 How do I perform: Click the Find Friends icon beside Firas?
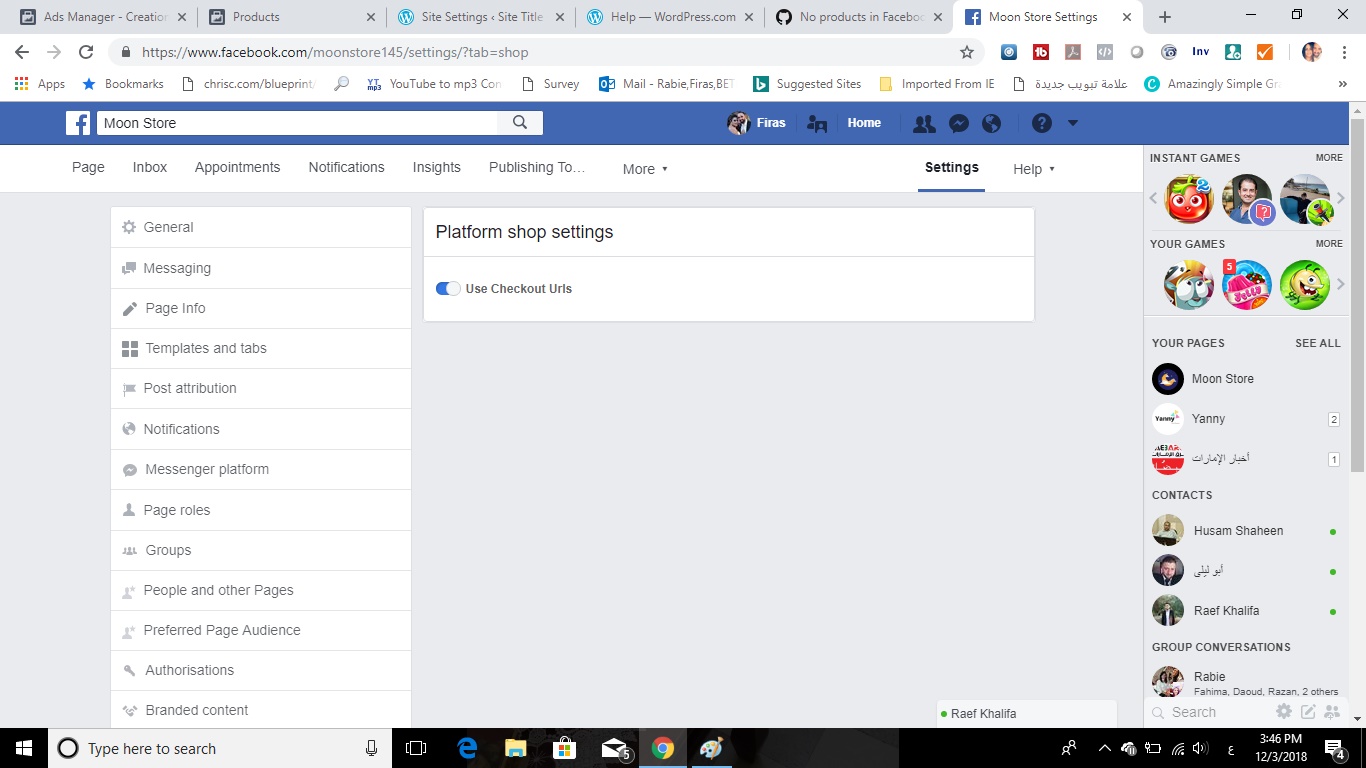tap(817, 124)
